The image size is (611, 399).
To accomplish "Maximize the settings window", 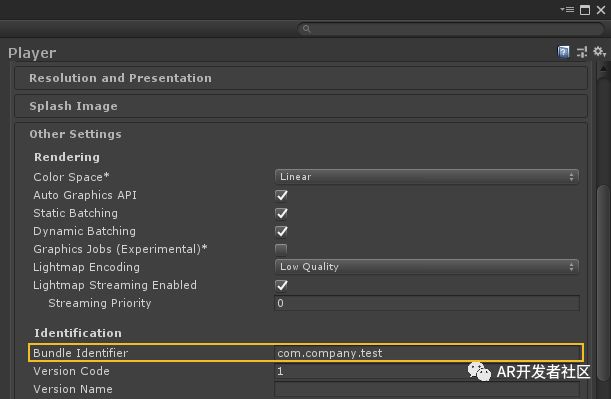I will click(x=585, y=10).
